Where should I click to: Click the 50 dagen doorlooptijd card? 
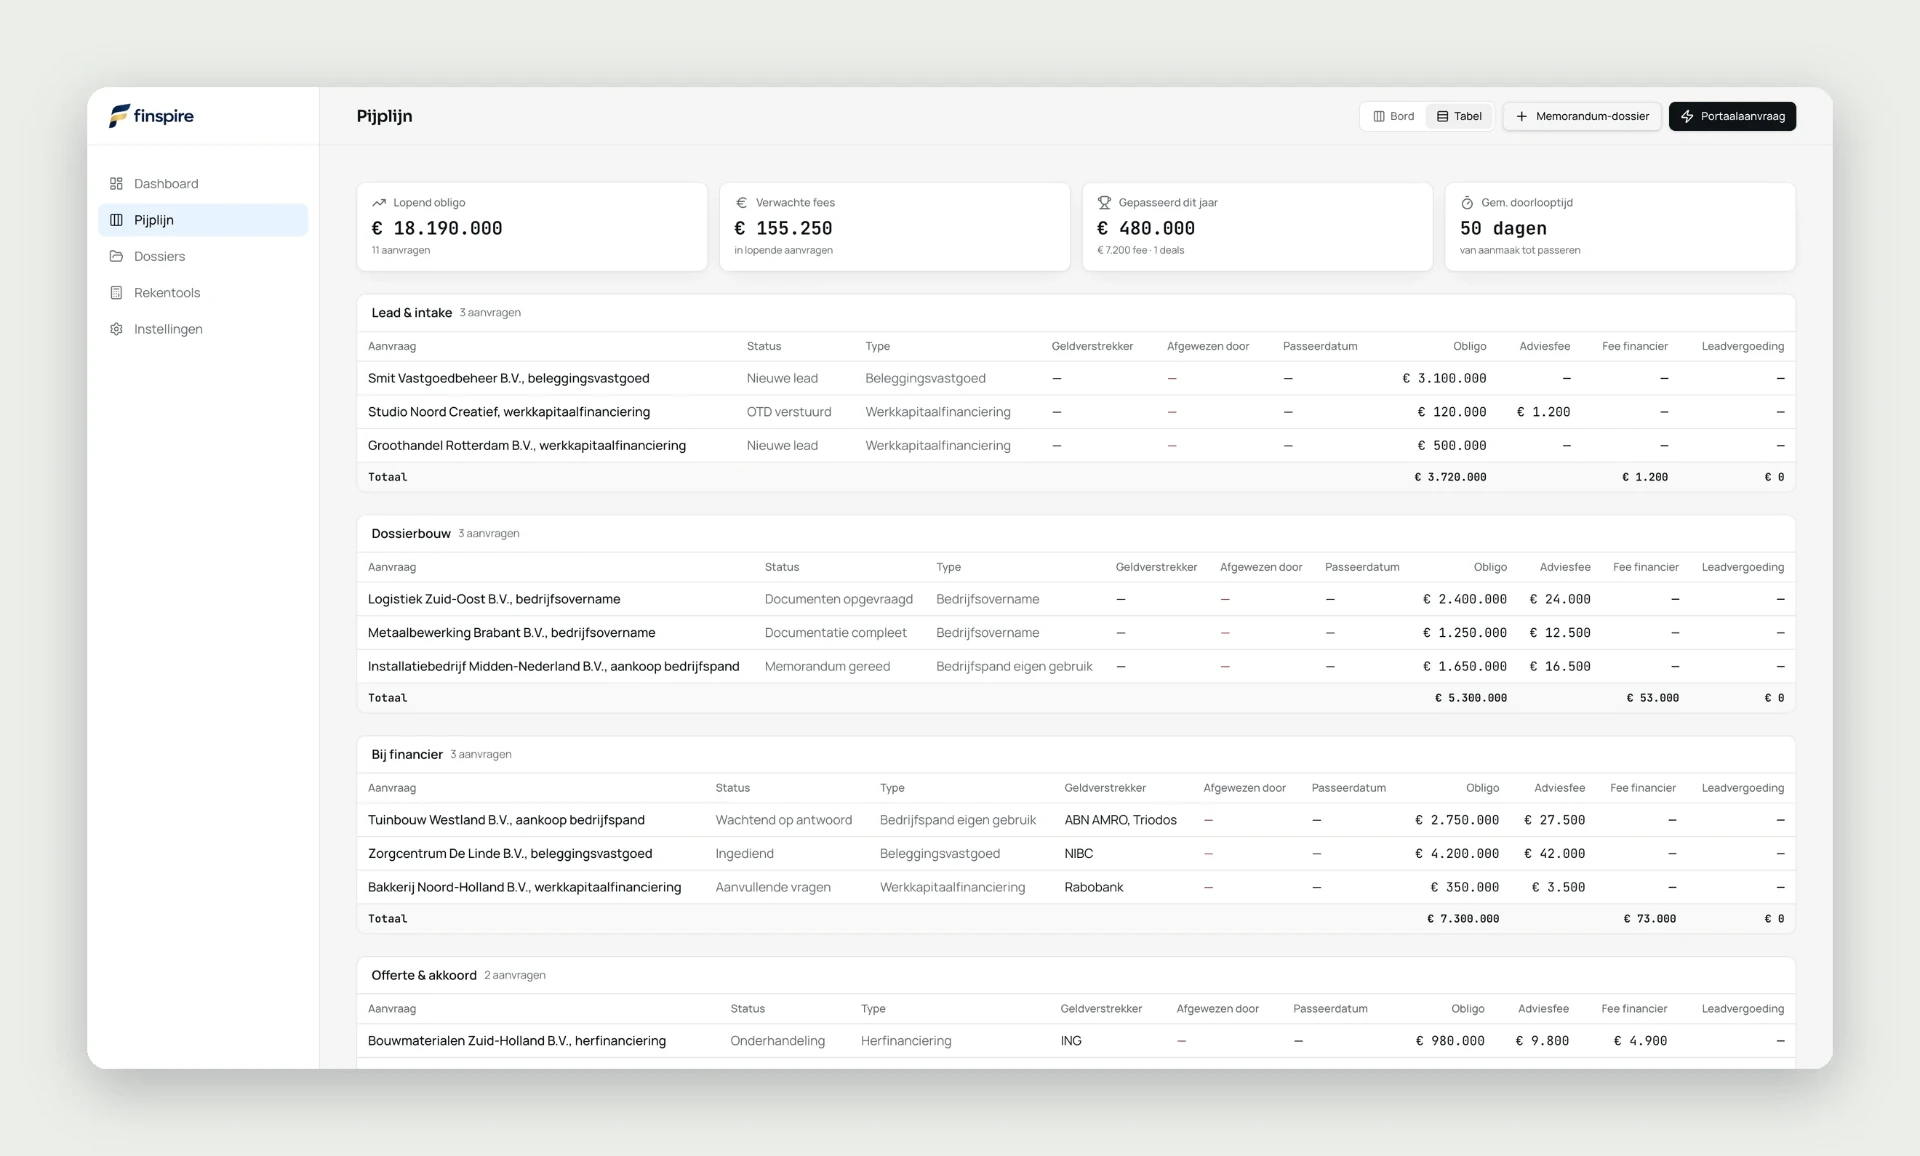(1620, 226)
